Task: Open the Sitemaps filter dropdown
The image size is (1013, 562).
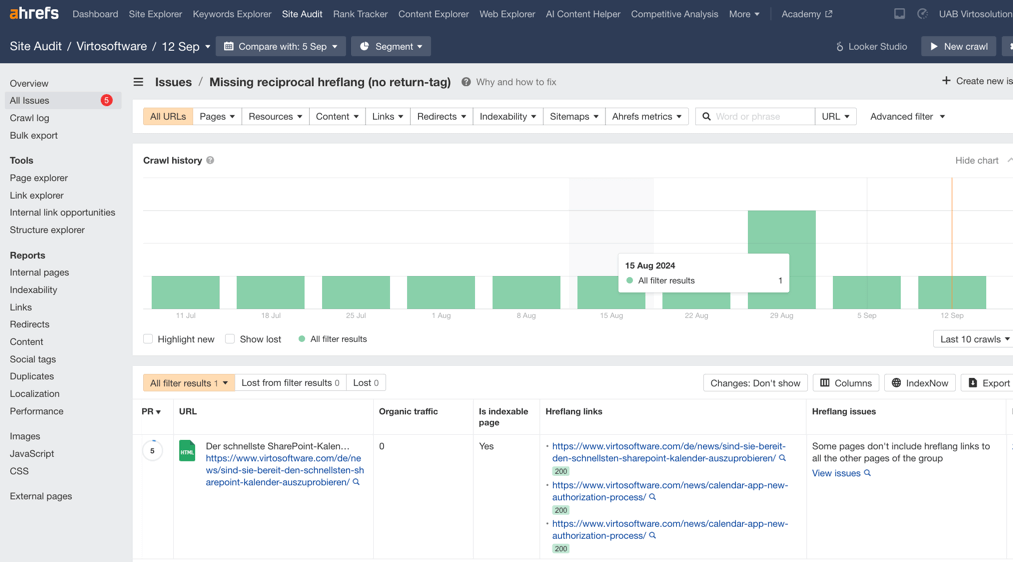Action: (x=574, y=116)
